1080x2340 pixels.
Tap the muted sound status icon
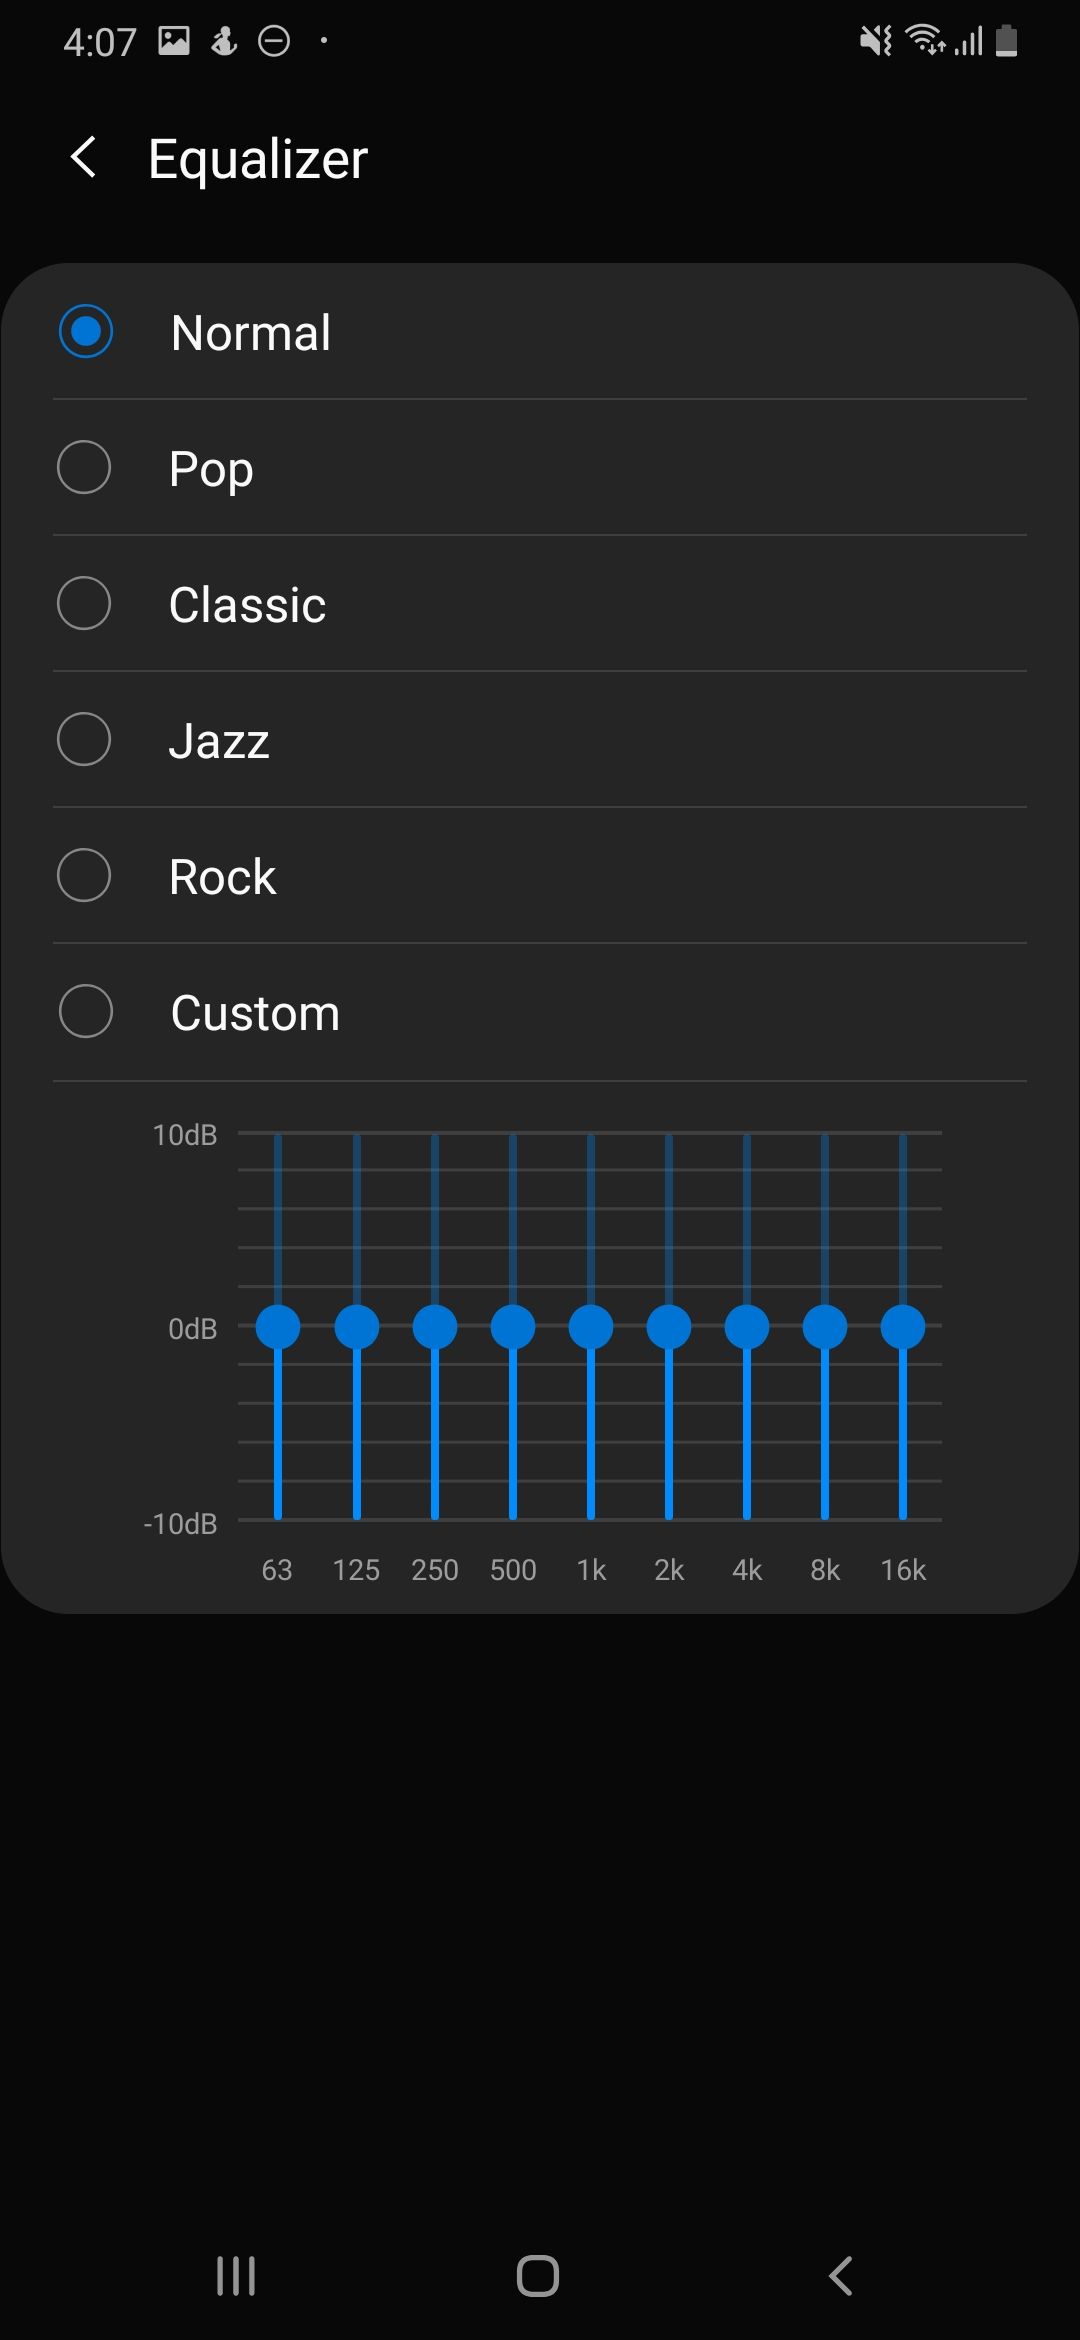875,41
